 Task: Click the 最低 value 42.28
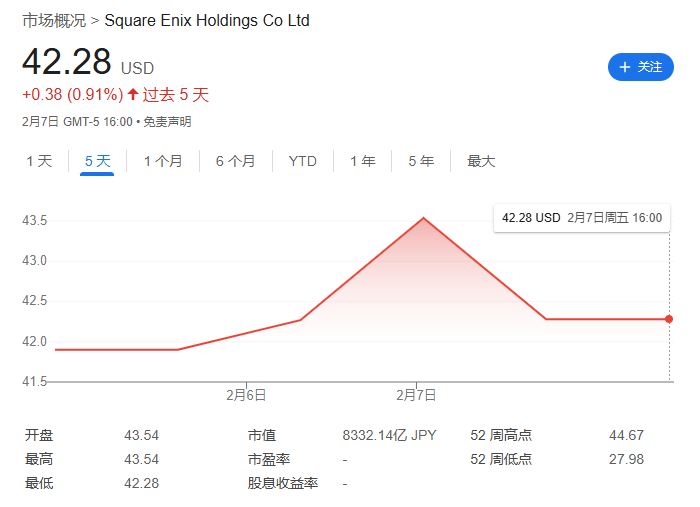tap(142, 483)
